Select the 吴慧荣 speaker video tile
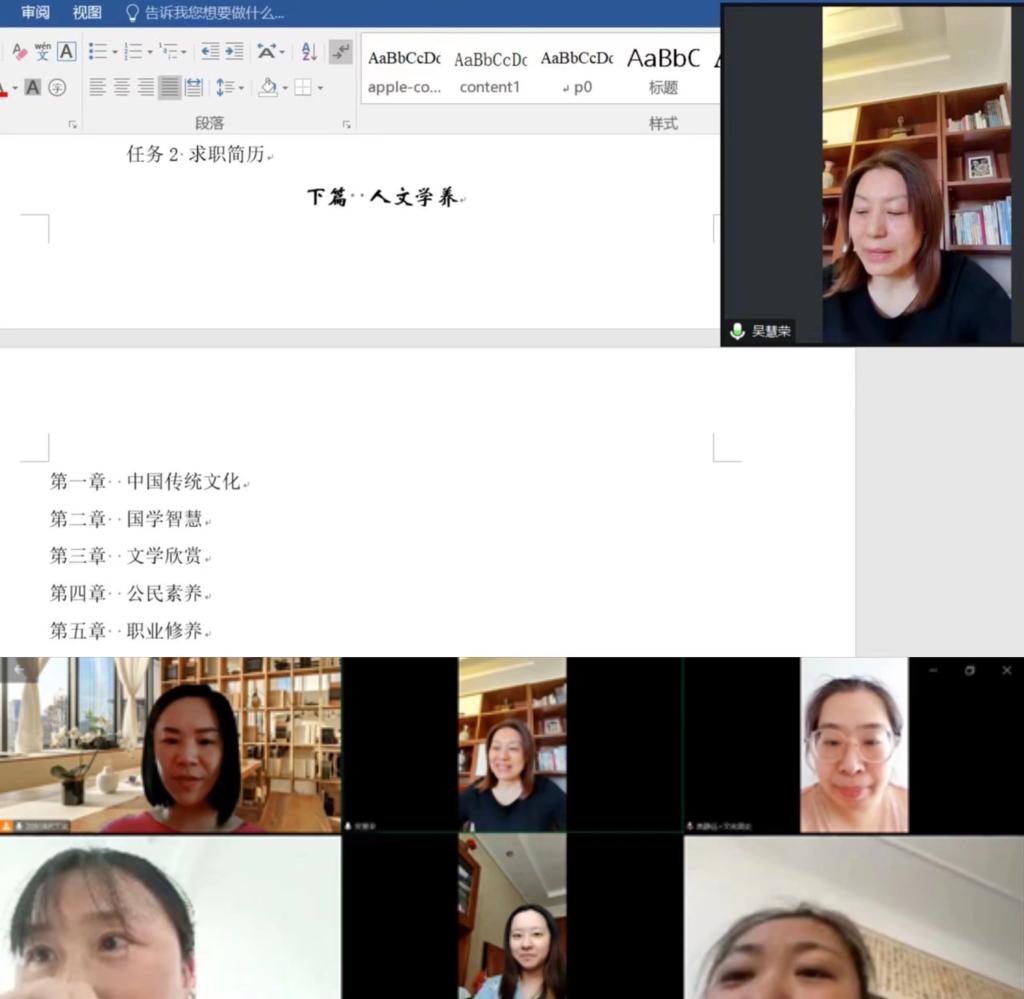Viewport: 1024px width, 999px height. (872, 175)
